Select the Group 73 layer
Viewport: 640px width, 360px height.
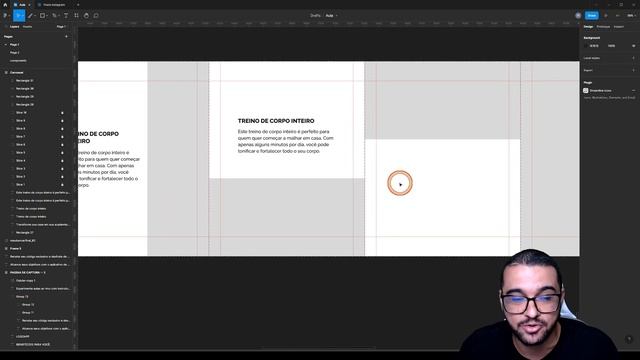click(x=22, y=296)
